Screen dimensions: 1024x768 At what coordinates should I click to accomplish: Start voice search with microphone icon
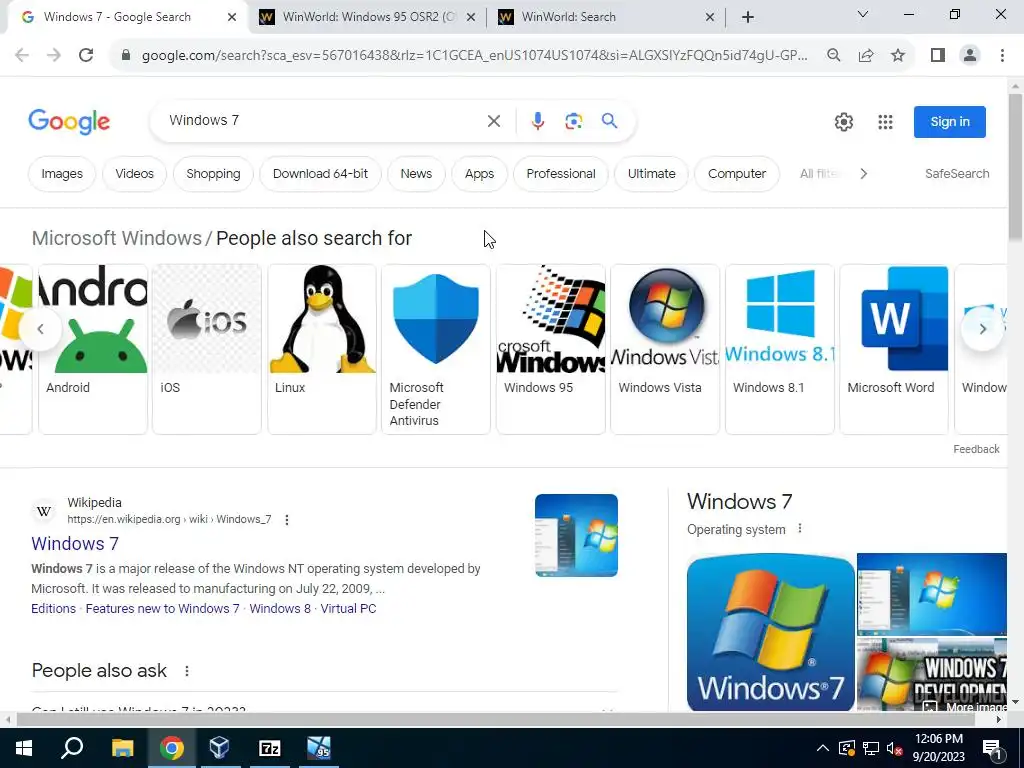537,121
